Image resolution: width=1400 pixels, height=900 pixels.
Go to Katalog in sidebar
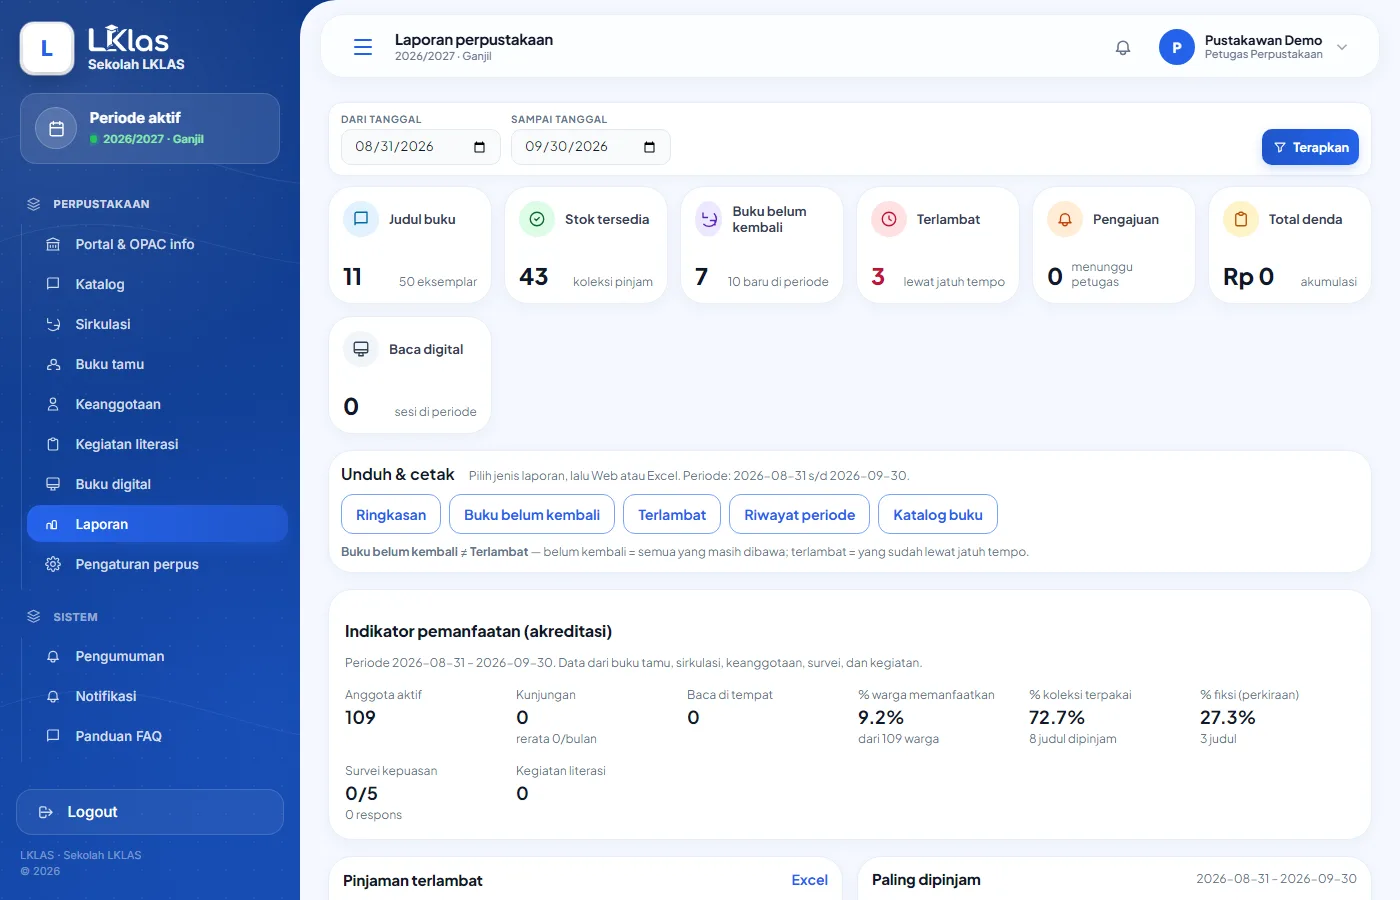pyautogui.click(x=157, y=284)
